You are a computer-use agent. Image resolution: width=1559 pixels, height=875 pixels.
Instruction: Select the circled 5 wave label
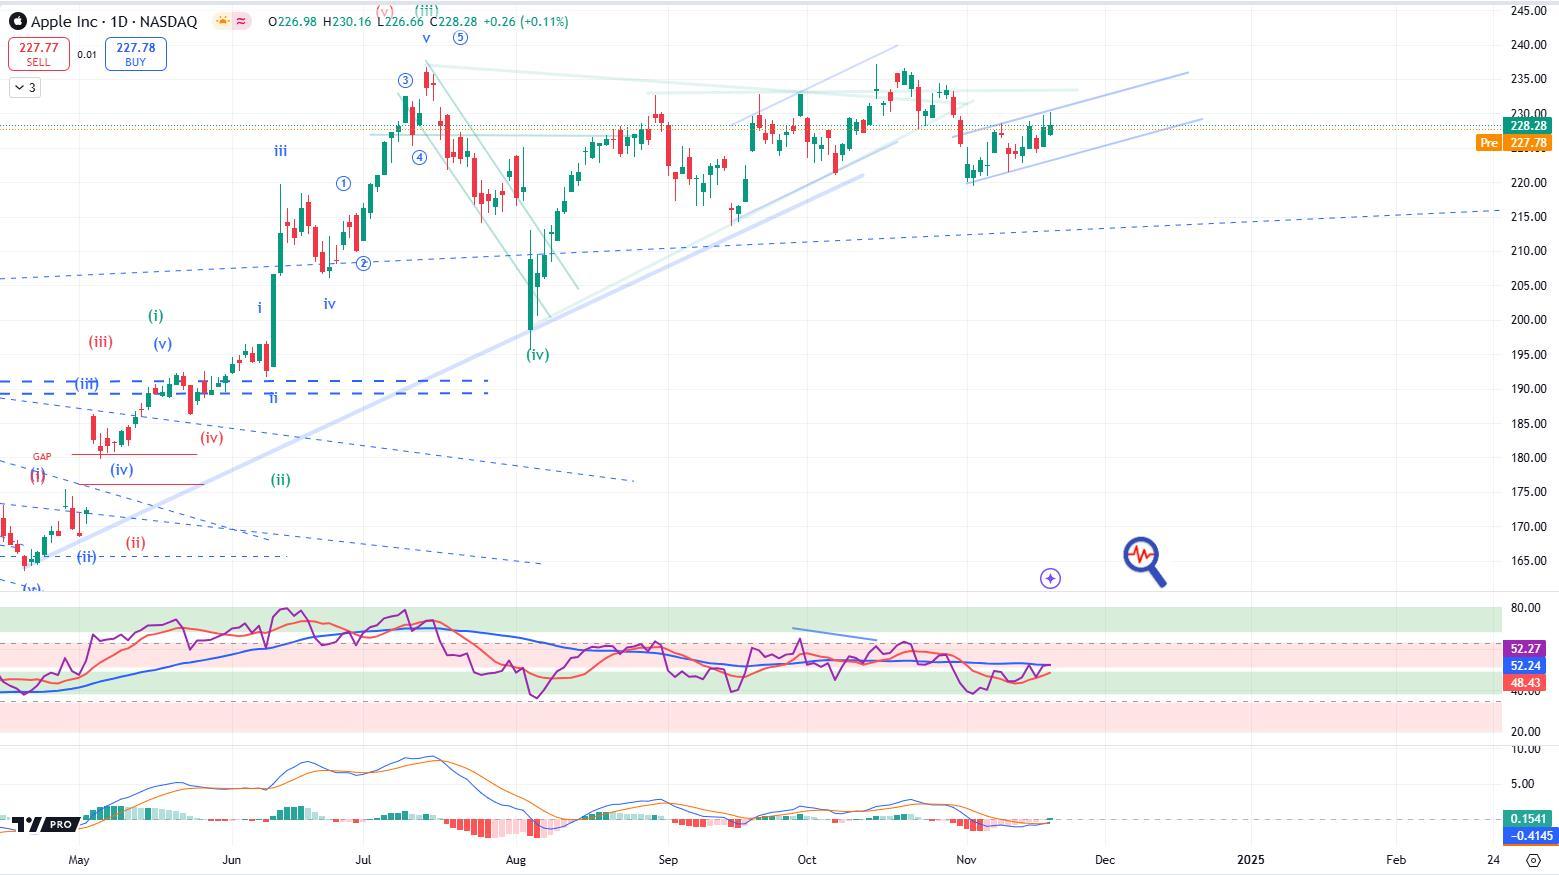pos(460,38)
